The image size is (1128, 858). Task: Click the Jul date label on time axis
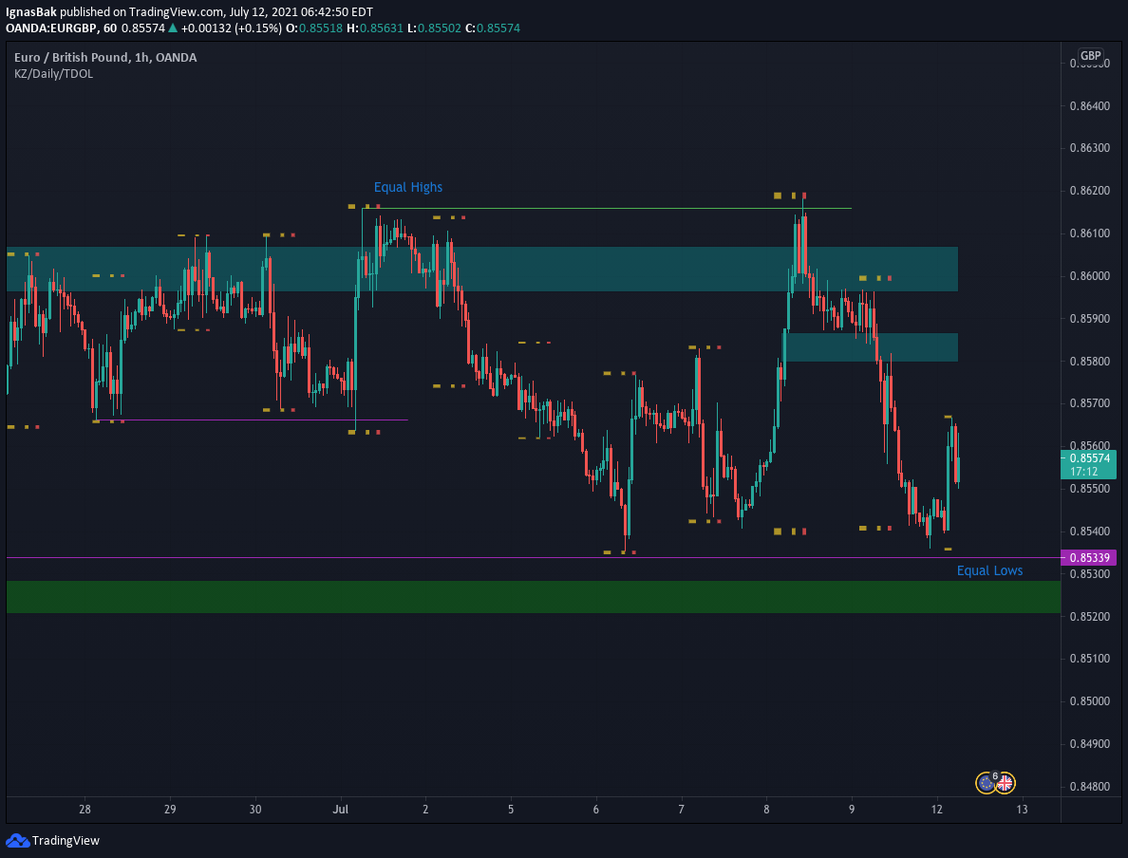tap(340, 809)
